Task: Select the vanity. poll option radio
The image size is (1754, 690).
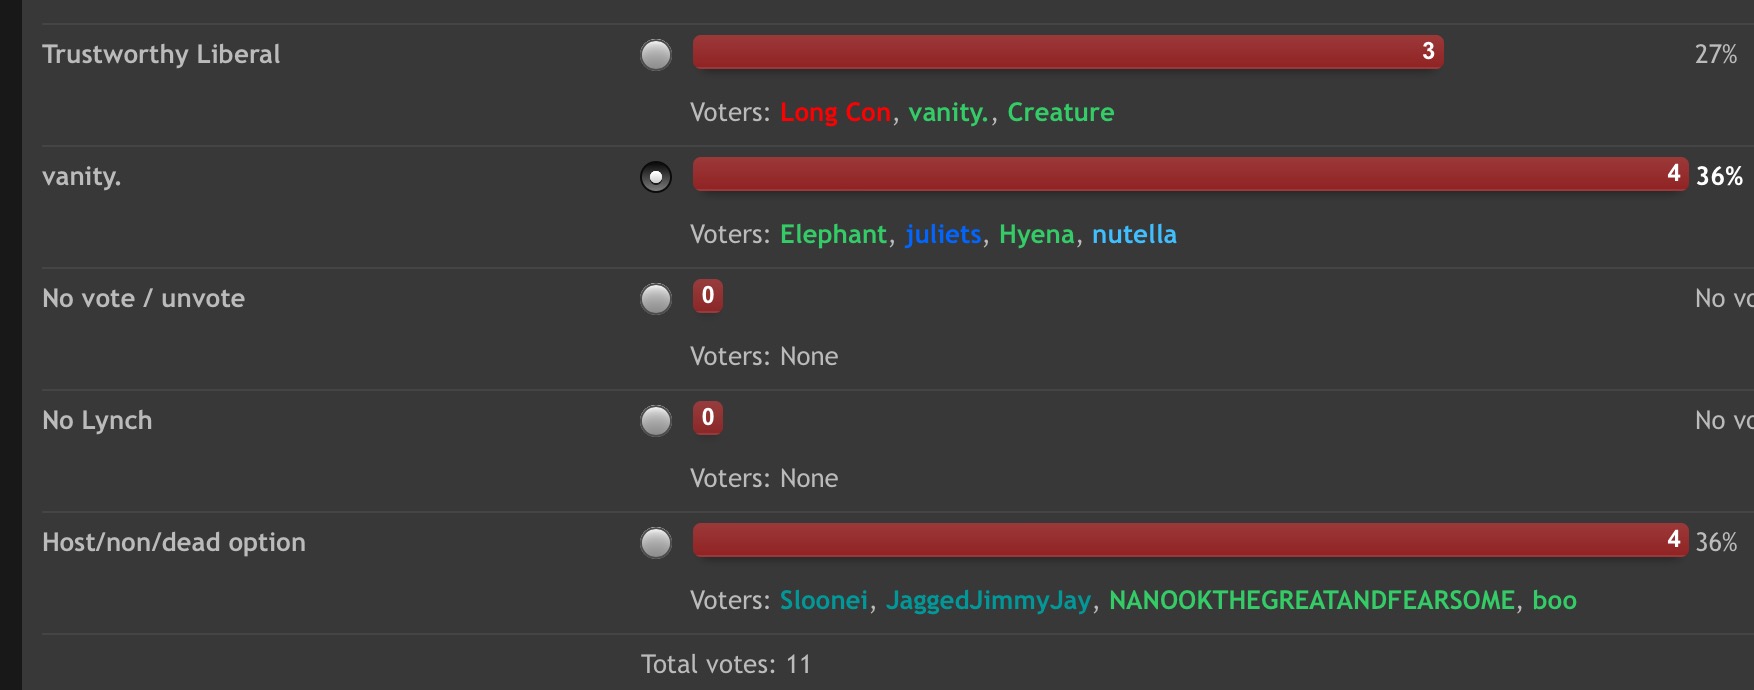Action: [x=656, y=177]
